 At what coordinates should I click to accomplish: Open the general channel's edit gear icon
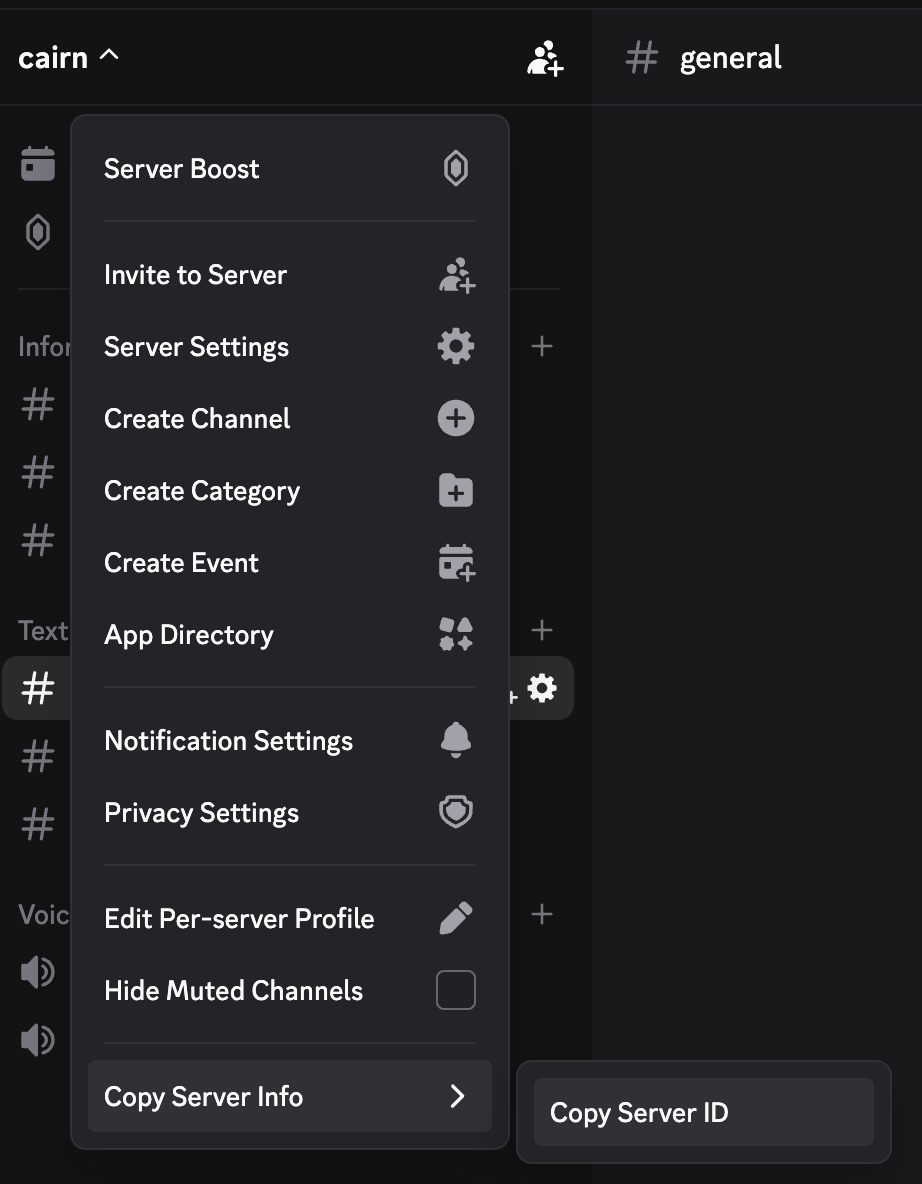[542, 689]
